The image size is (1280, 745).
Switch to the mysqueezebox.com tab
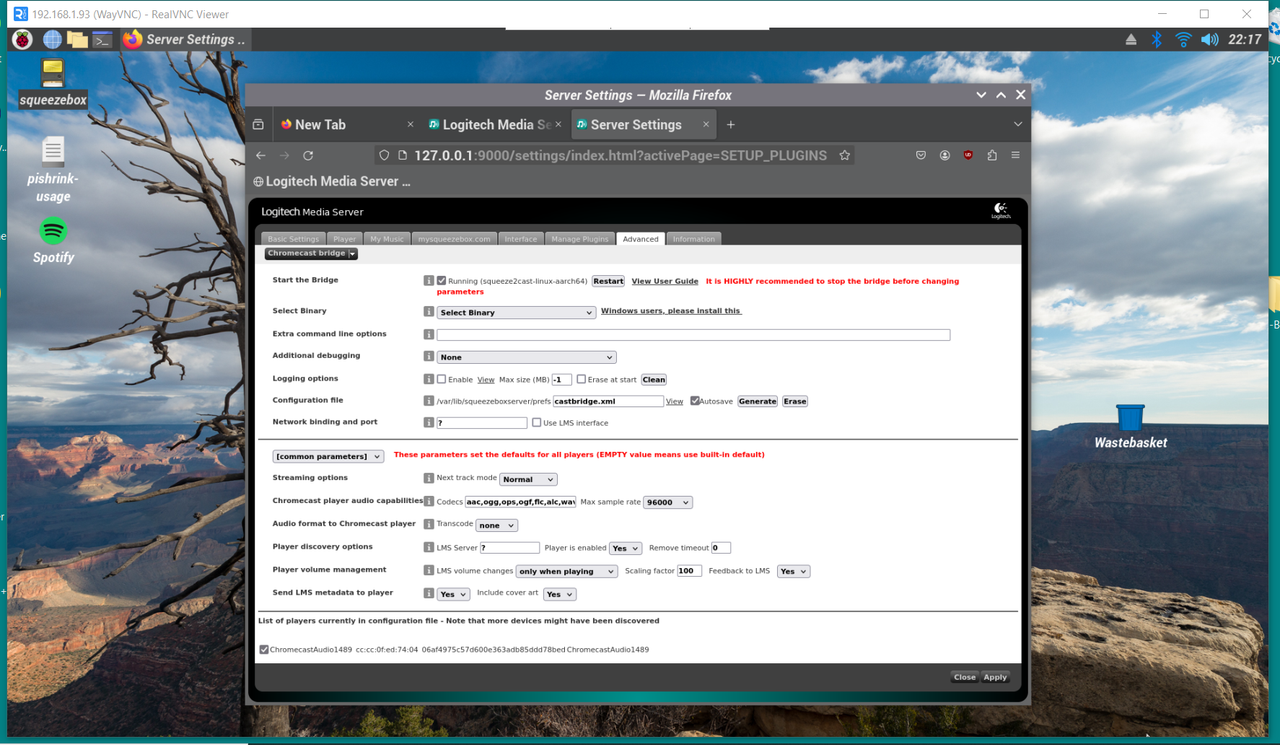[x=455, y=239]
